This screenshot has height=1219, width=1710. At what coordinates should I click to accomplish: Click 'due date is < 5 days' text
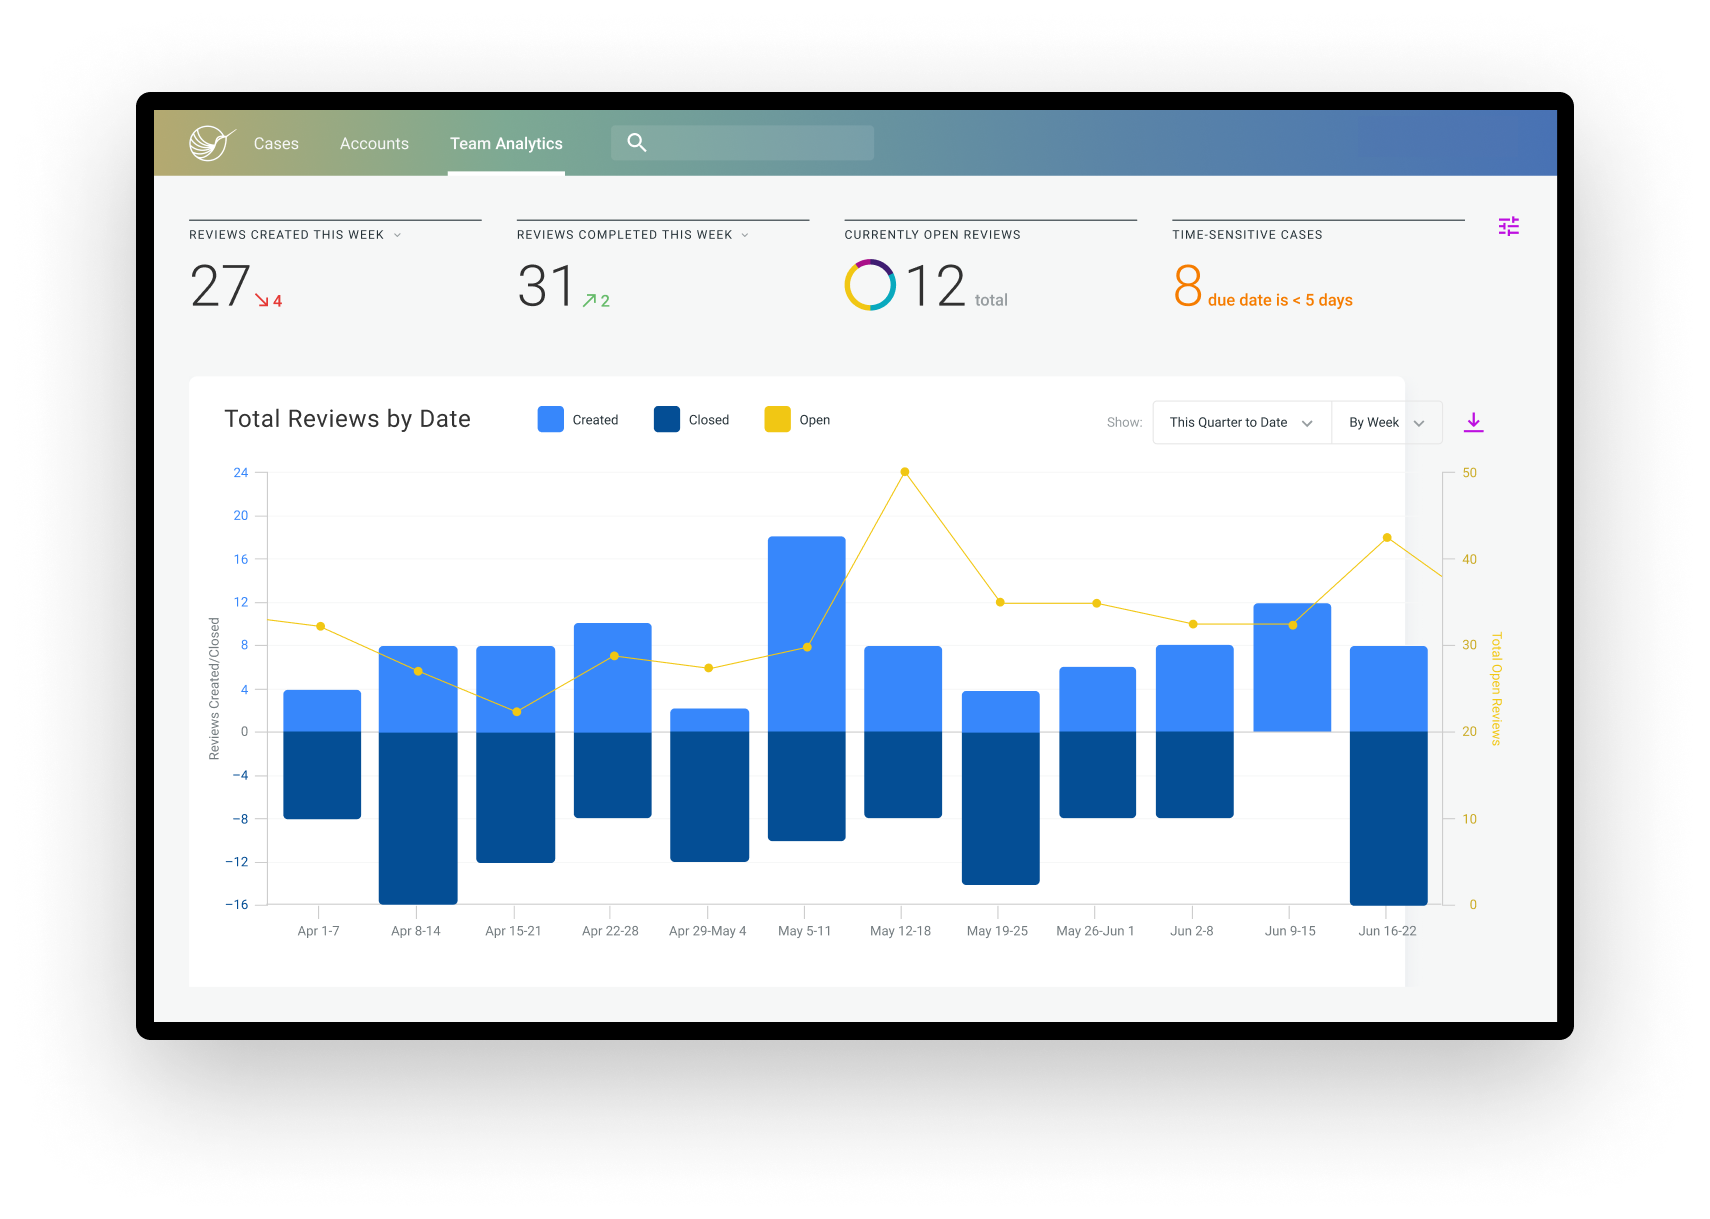tap(1280, 300)
